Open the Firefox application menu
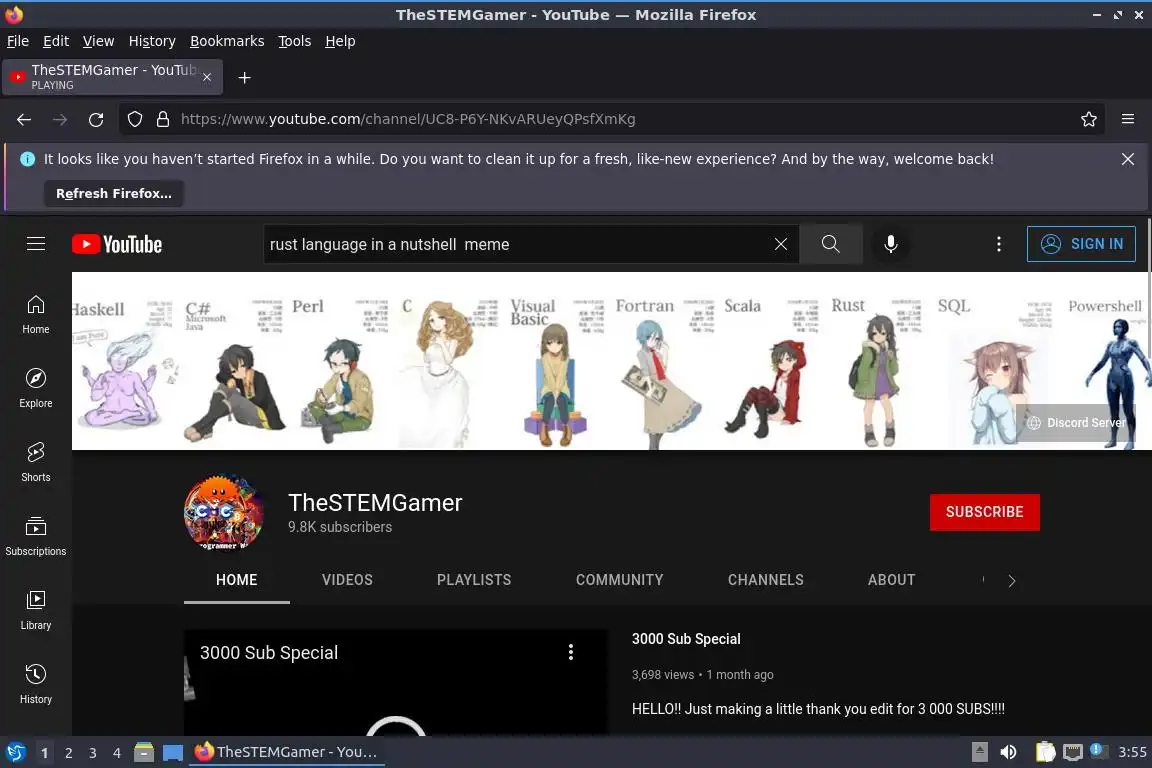The image size is (1152, 768). coord(1128,119)
